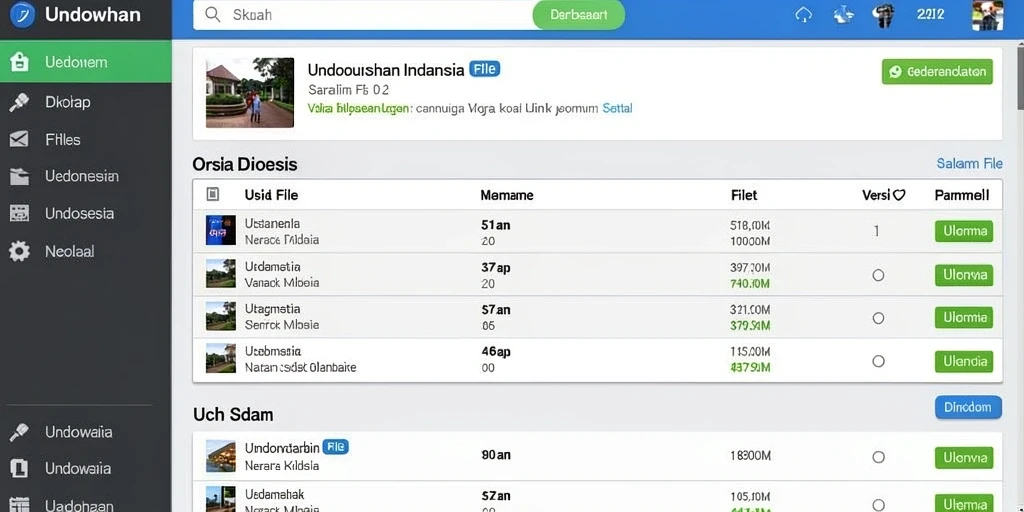The width and height of the screenshot is (1024, 512).
Task: Open Ftiles envelope icon in sidebar
Action: point(19,139)
